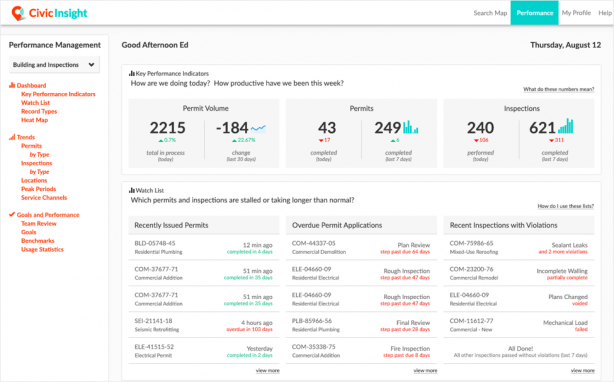Click view more under Recent Inspections with Violations
Screen dimensions: 614x382
[583, 370]
